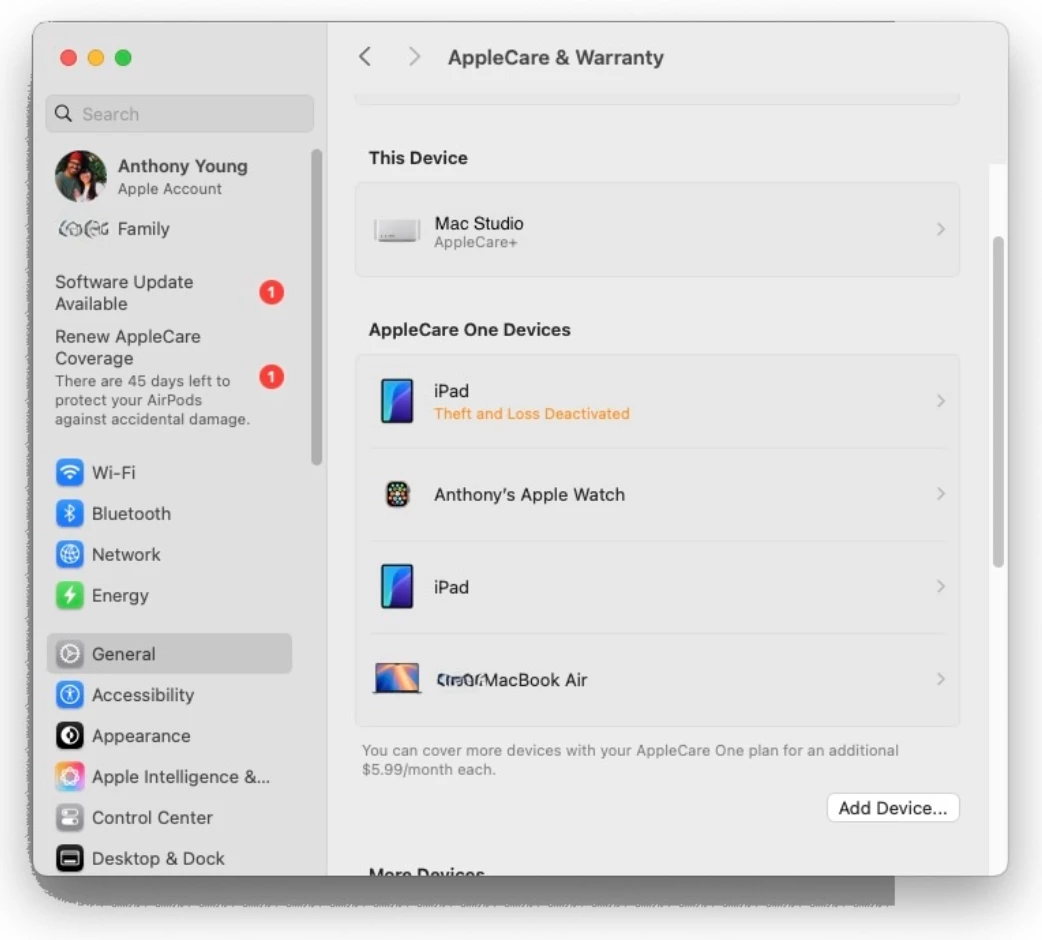Open Renew AppleCare Coverage notice
The image size is (1042, 940).
pyautogui.click(x=169, y=377)
